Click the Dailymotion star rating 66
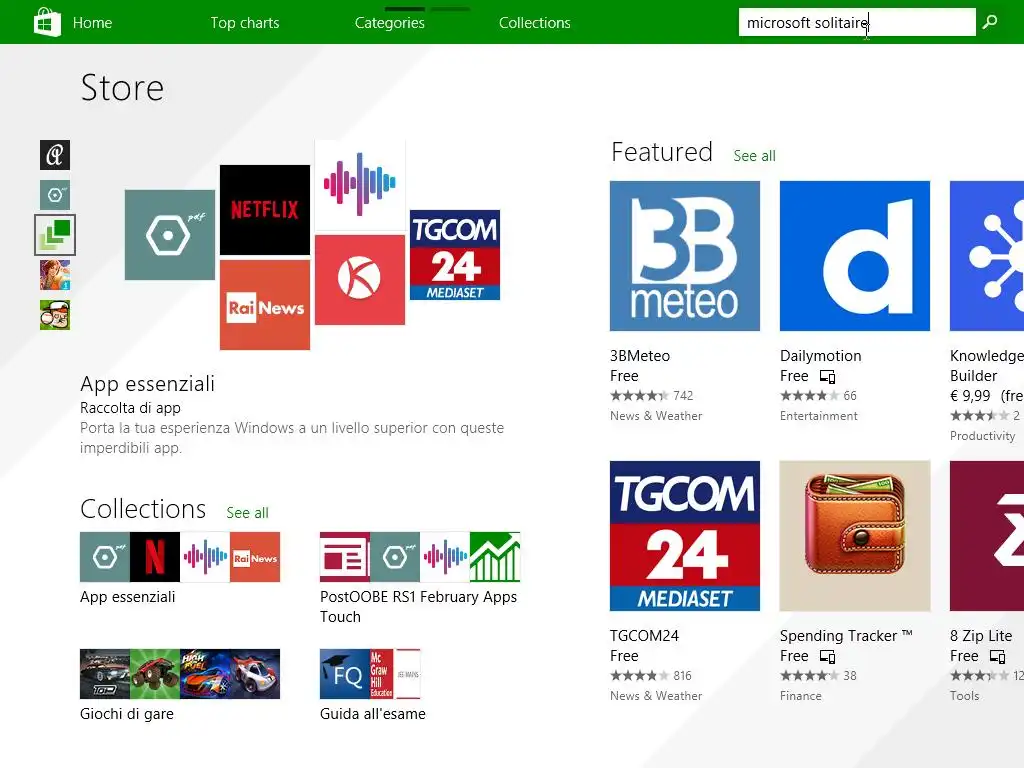The width and height of the screenshot is (1024, 768). pyautogui.click(x=818, y=396)
